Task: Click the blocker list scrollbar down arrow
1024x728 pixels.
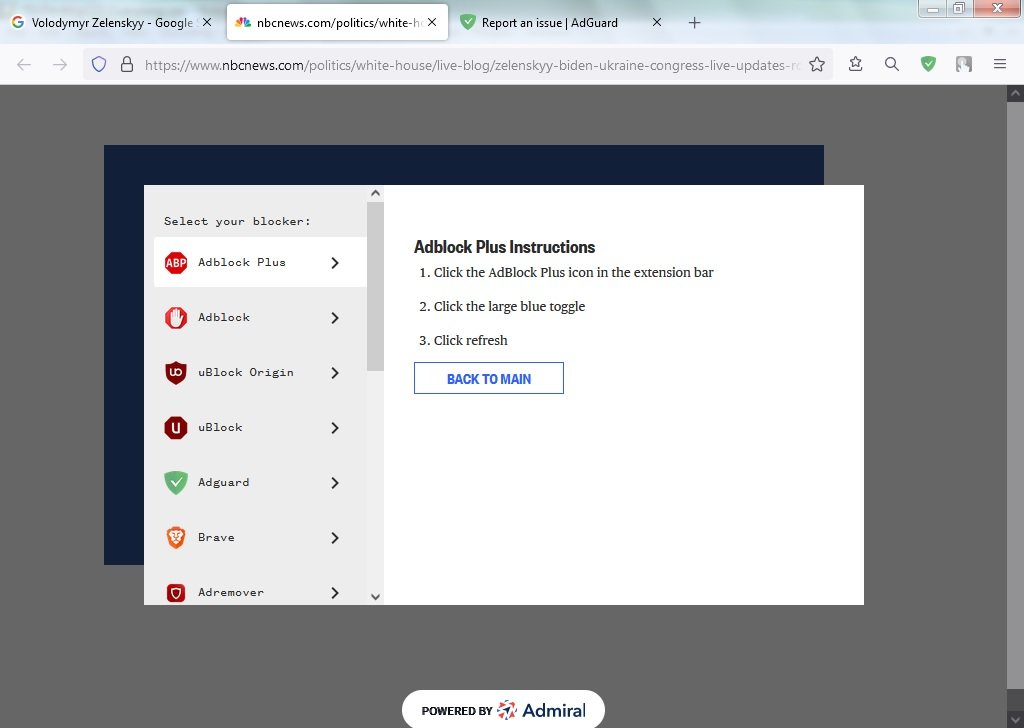Action: [375, 596]
